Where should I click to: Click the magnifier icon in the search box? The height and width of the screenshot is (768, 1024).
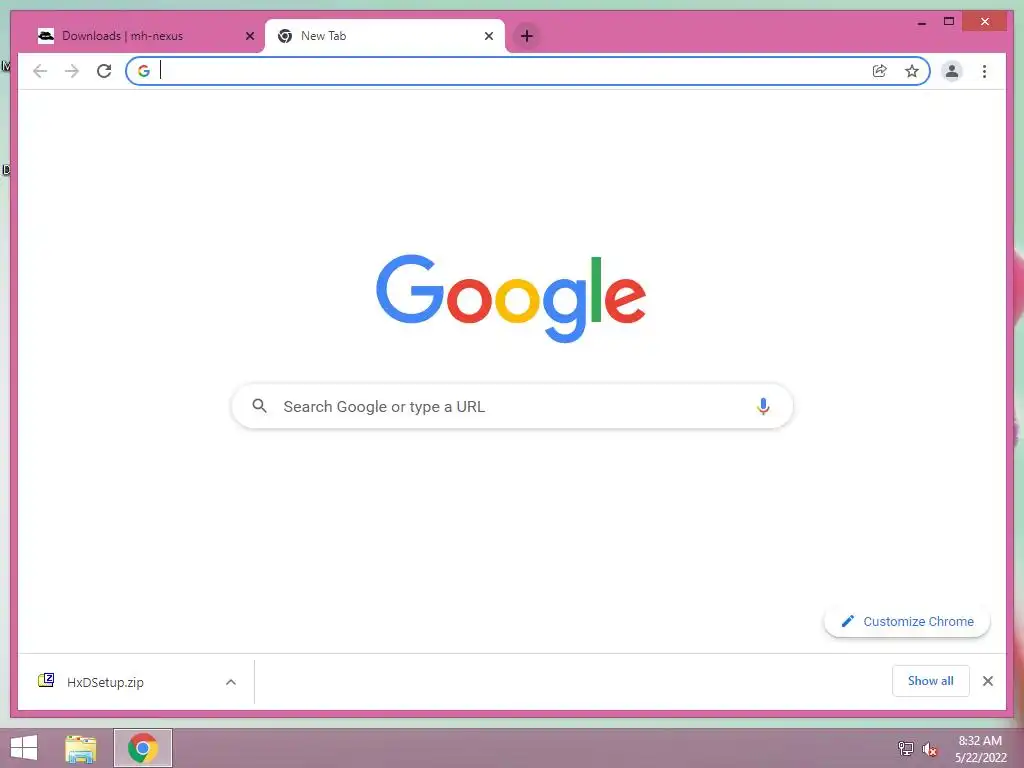pyautogui.click(x=259, y=406)
